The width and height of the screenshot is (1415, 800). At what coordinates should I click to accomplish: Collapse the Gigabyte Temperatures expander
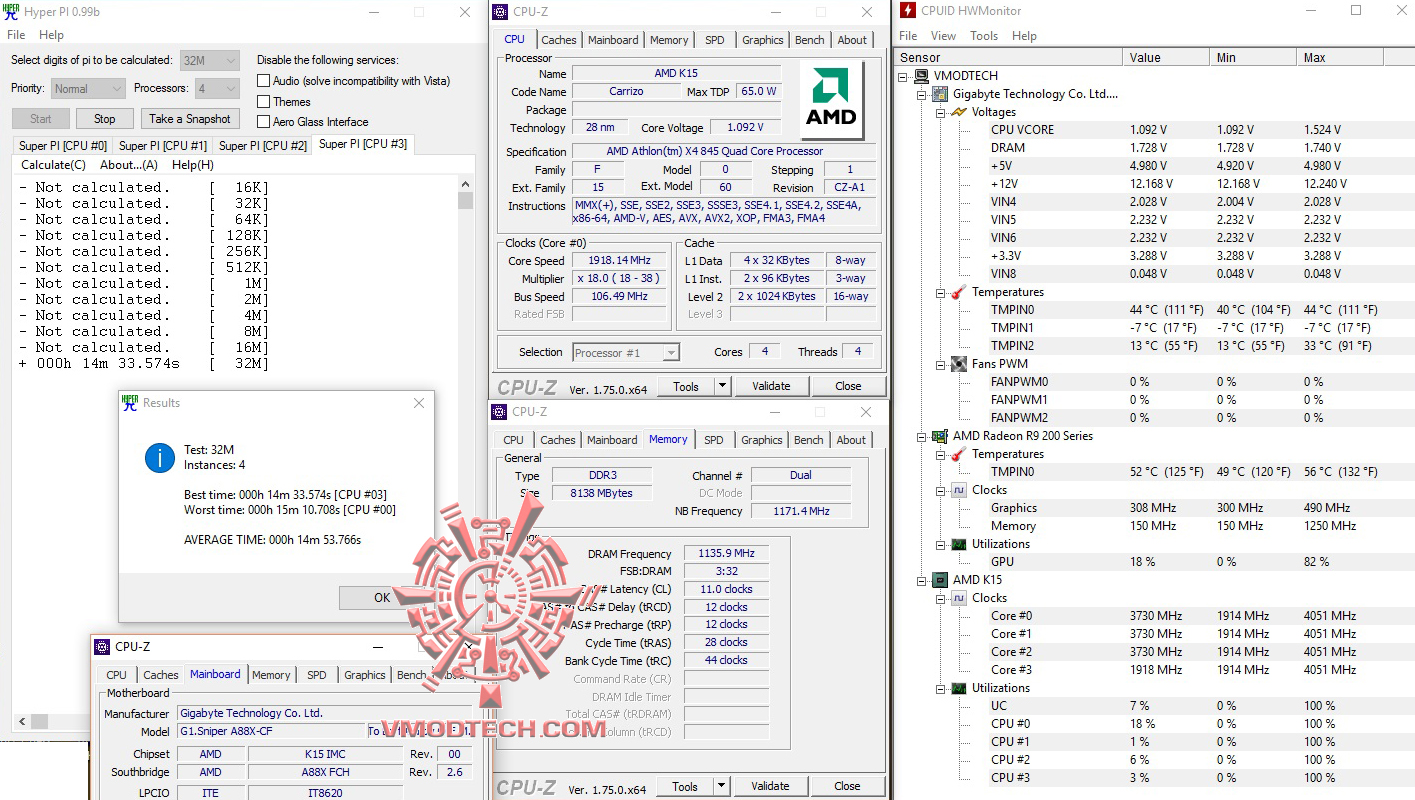coord(941,292)
